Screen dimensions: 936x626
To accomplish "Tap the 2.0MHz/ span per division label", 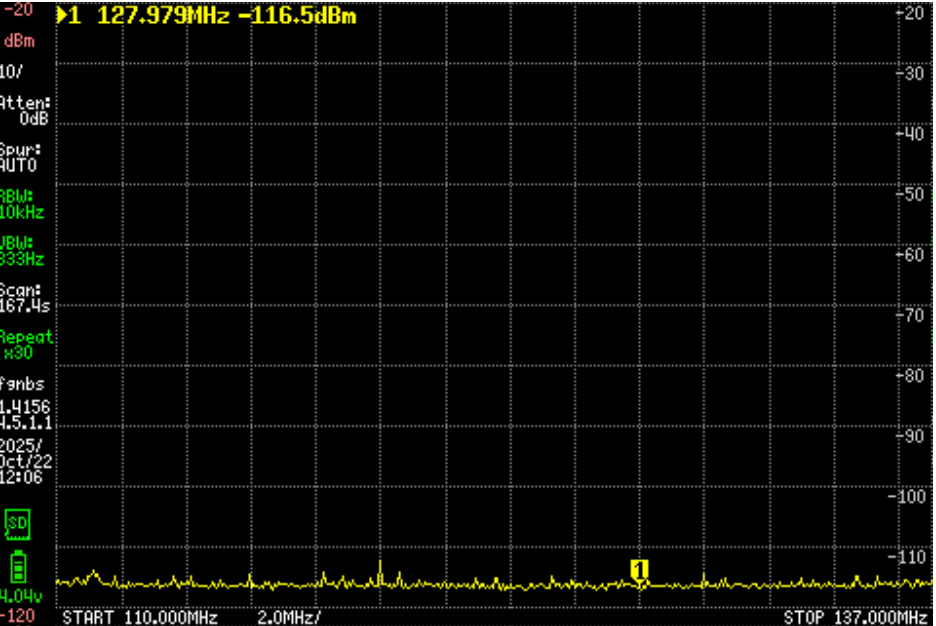I will pyautogui.click(x=289, y=617).
